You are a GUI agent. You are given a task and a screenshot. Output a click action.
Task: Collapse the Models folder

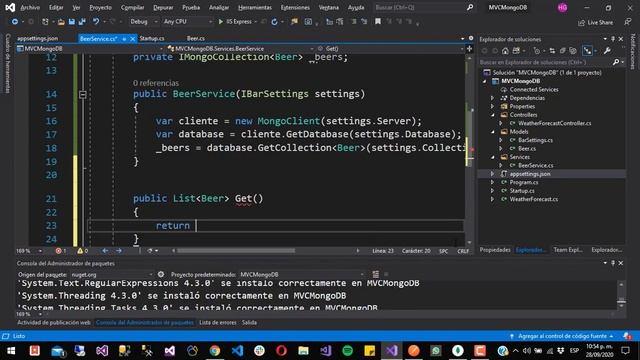click(493, 131)
